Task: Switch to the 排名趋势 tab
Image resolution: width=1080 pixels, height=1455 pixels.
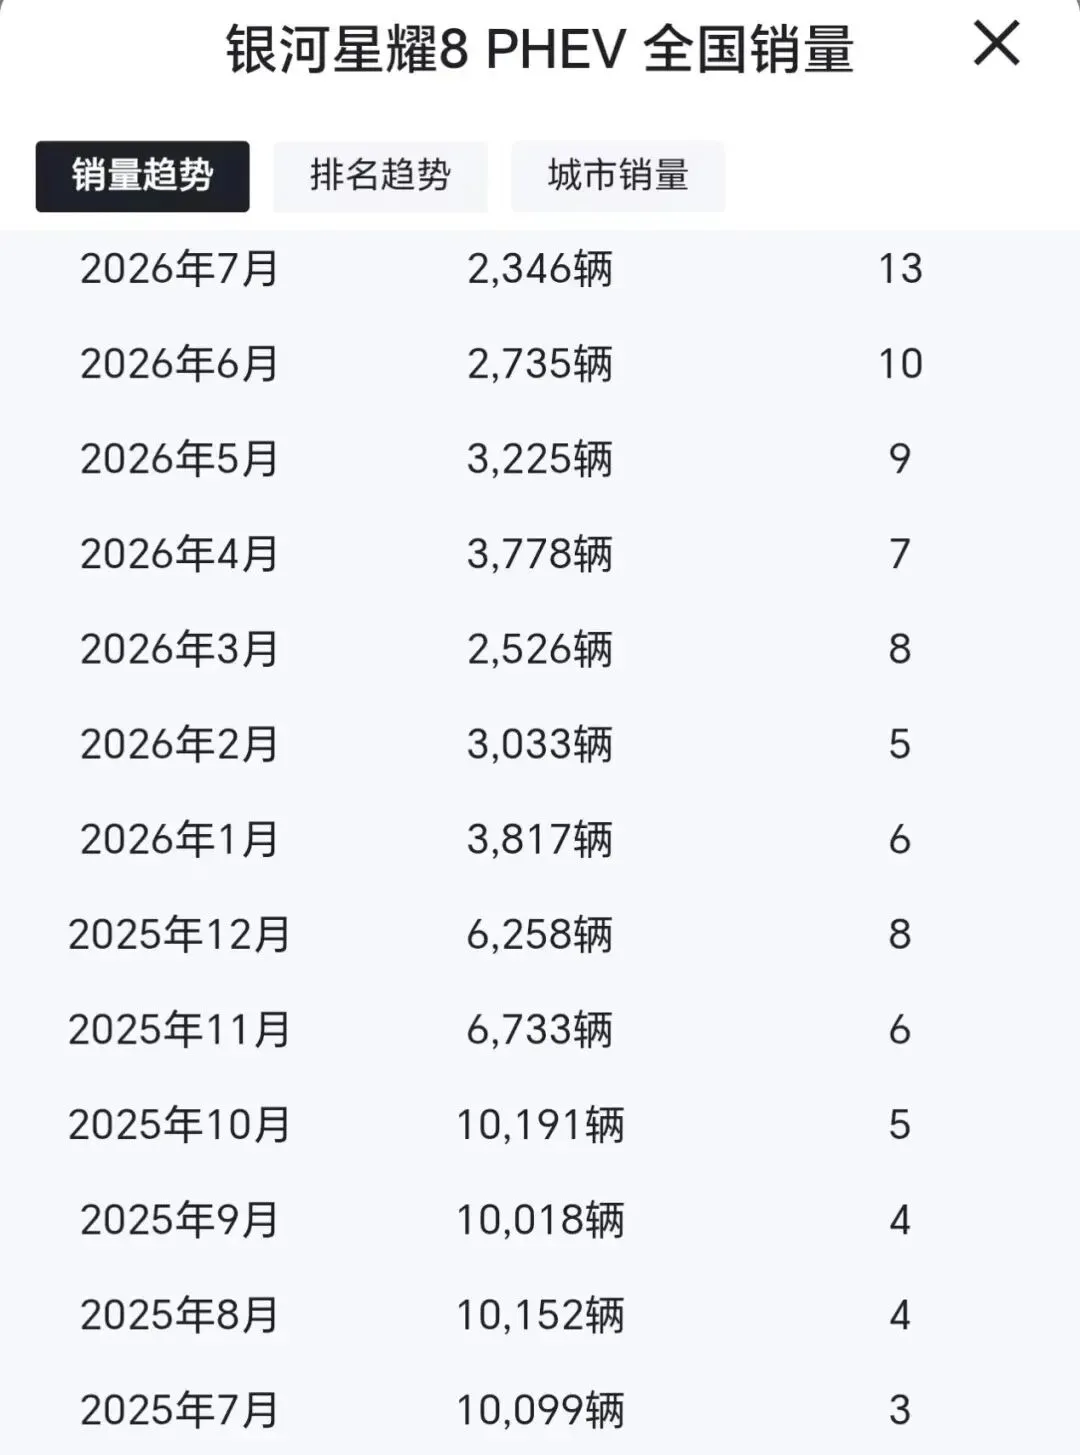Action: point(380,176)
